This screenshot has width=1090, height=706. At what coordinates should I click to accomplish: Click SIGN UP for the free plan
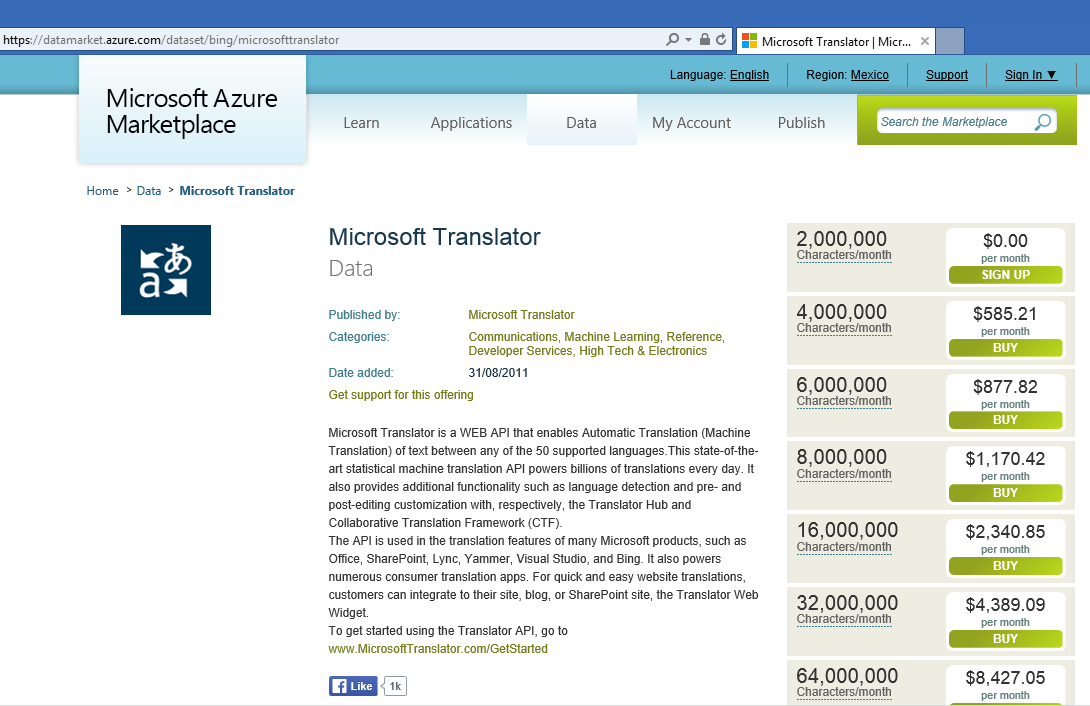pos(1006,274)
